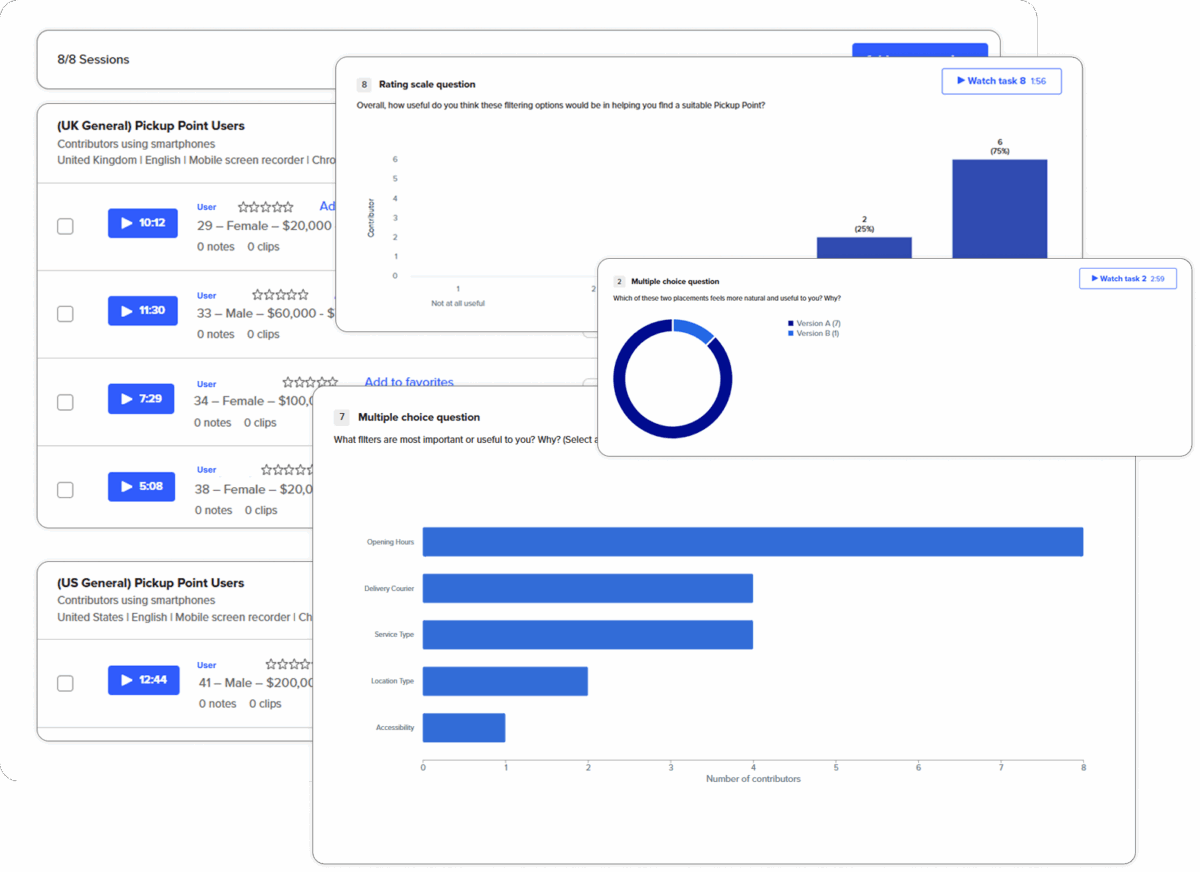
Task: Click the Version B legend swatch
Action: [791, 334]
